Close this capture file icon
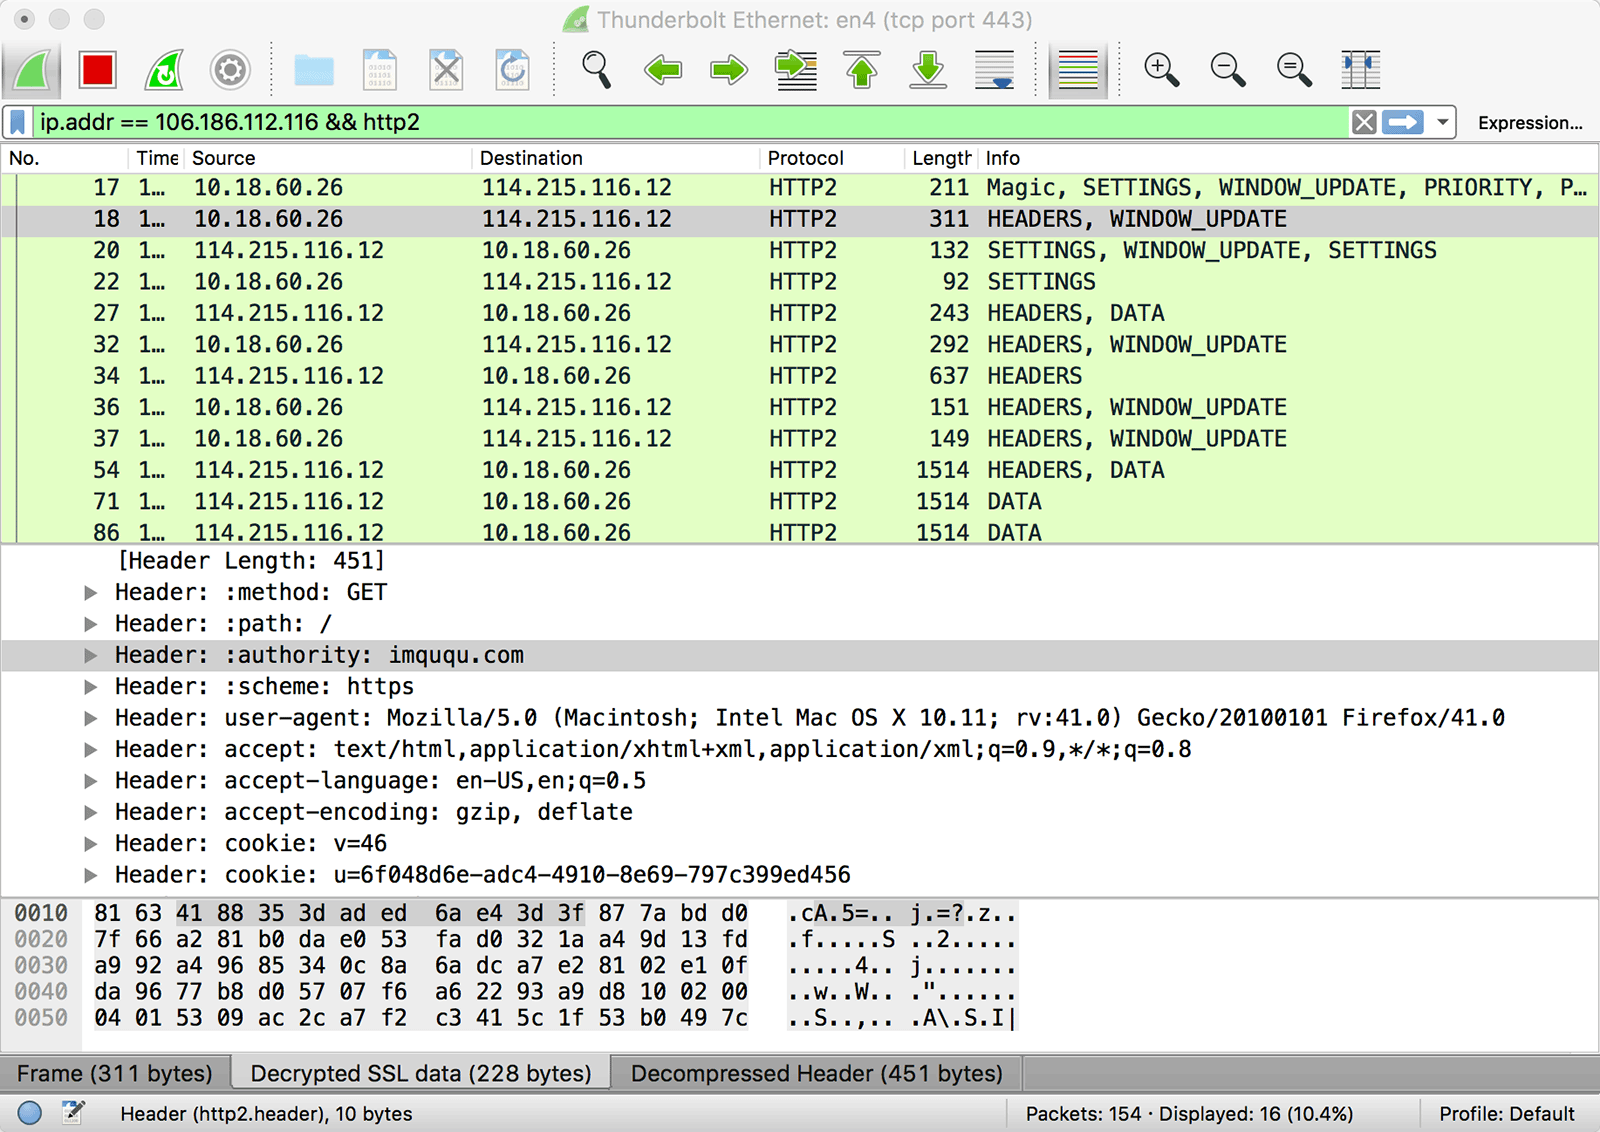The height and width of the screenshot is (1132, 1600). [446, 71]
